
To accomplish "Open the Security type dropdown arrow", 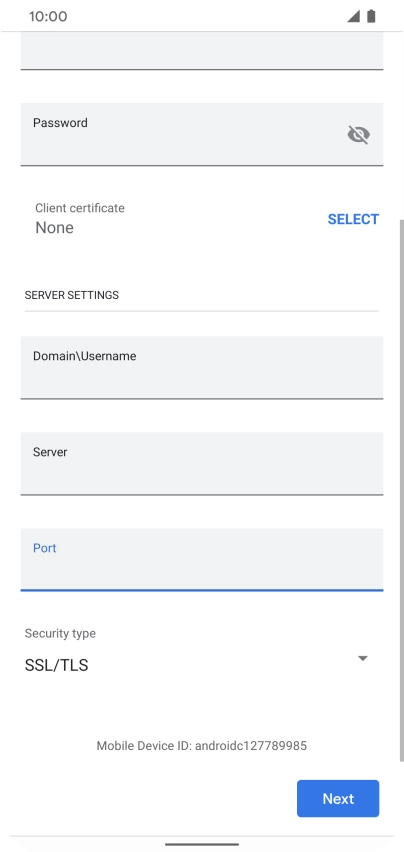I will [x=363, y=659].
